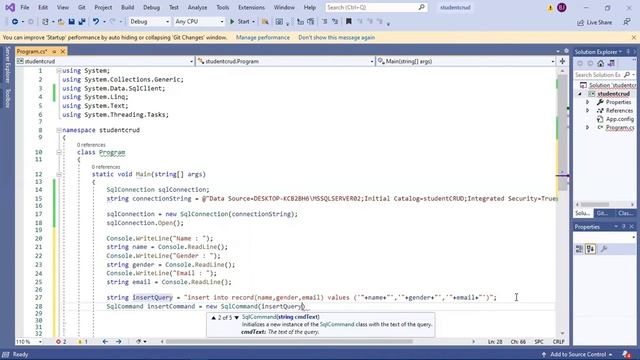The height and width of the screenshot is (360, 640).
Task: Click the Find in Files toolbar icon
Action: click(265, 22)
